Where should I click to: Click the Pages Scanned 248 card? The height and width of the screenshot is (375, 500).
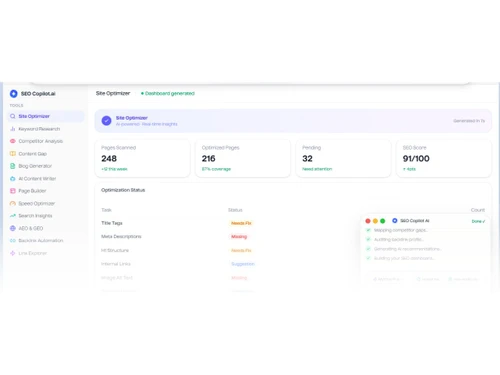143,158
